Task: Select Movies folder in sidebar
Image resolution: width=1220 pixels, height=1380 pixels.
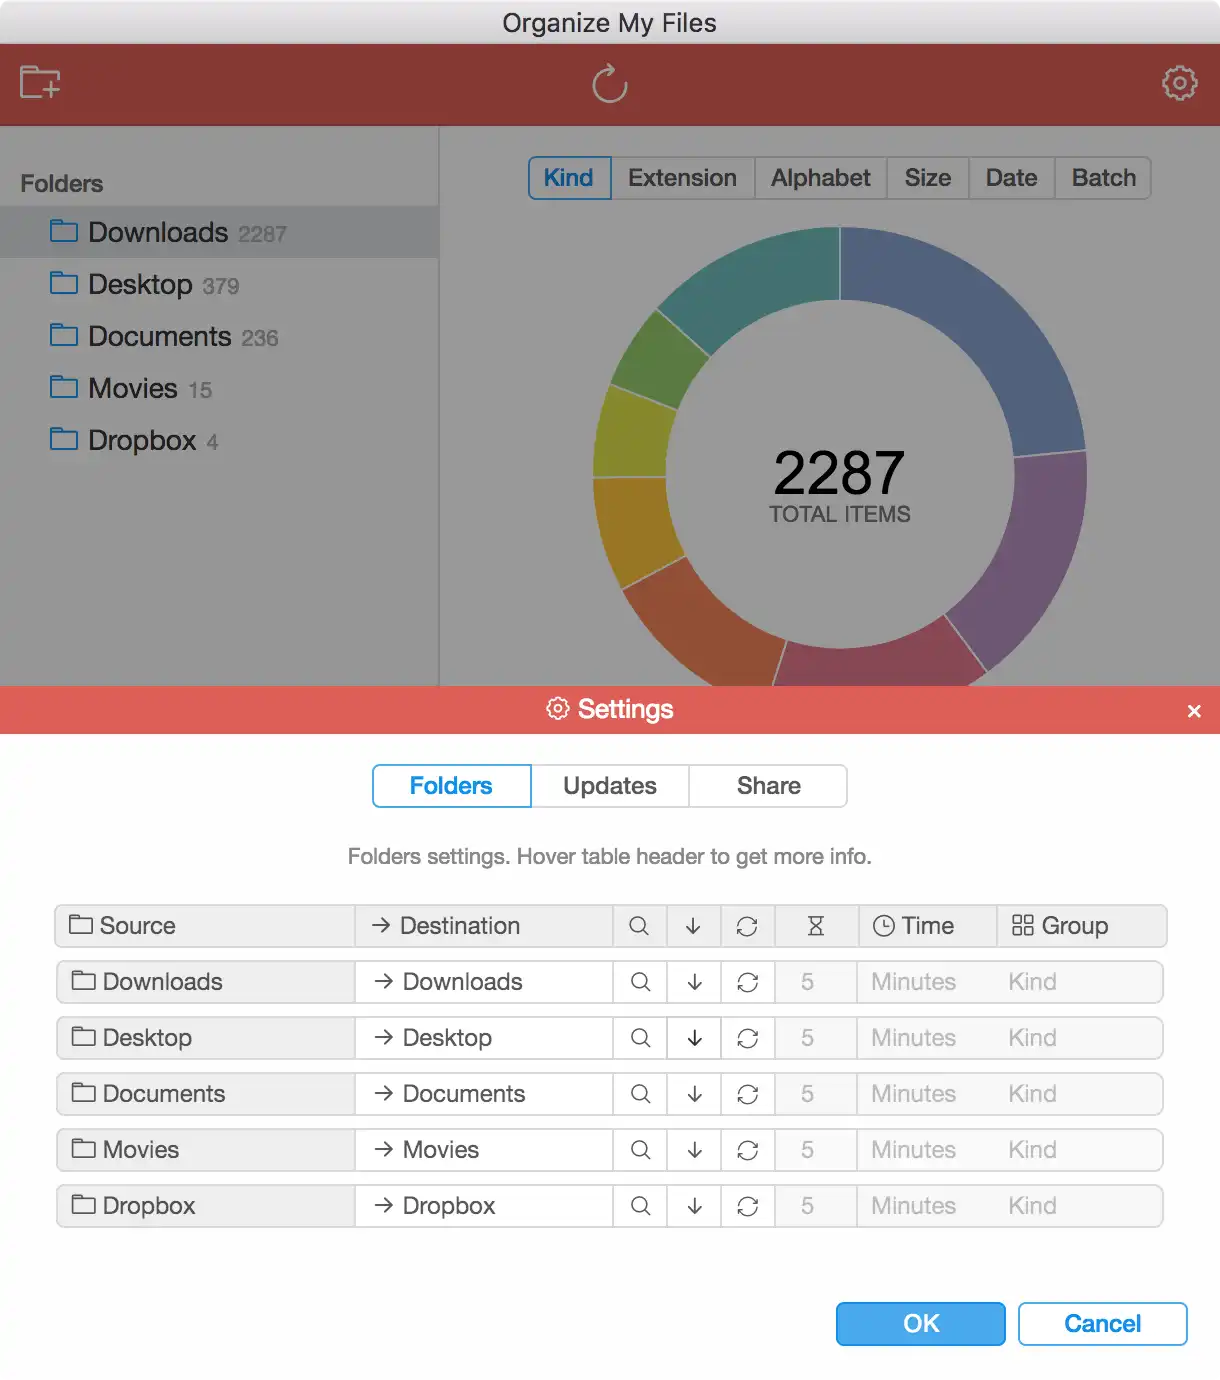Action: tap(219, 389)
